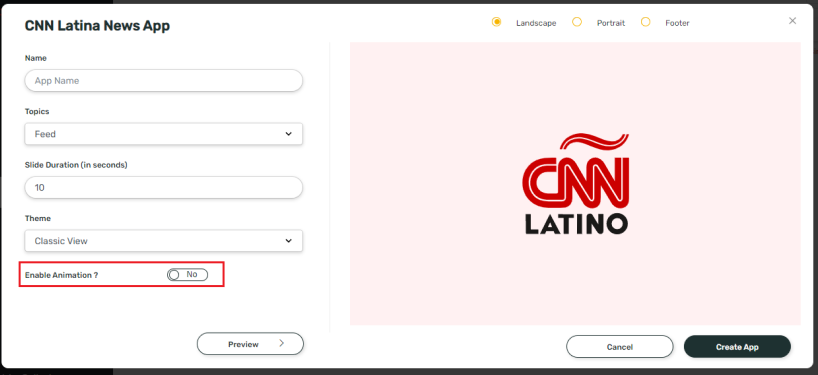Click the Slide Duration field with 10
Screen dimensions: 818x375
163,187
